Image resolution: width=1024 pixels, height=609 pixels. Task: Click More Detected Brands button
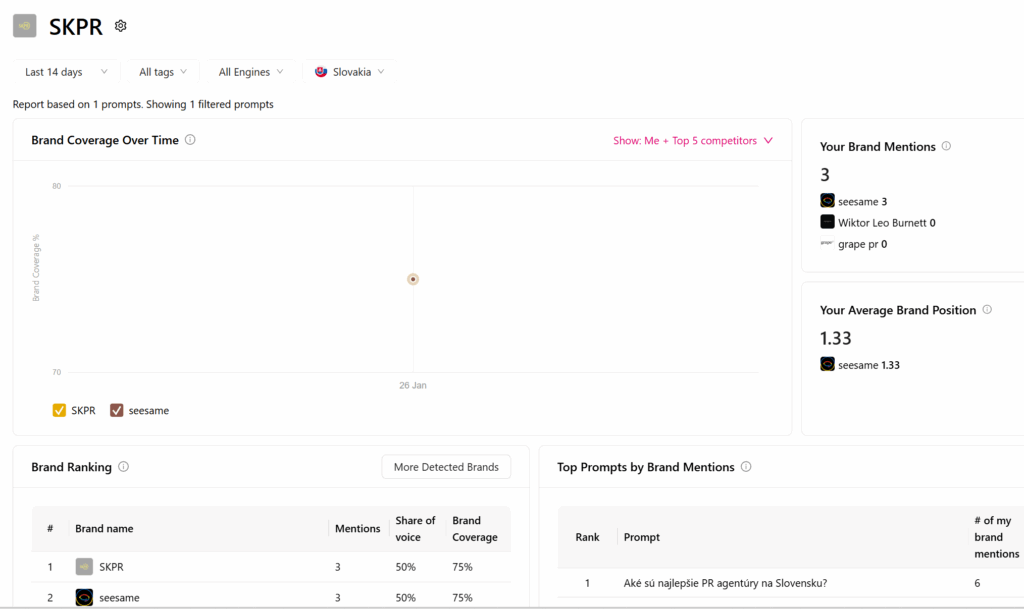446,467
